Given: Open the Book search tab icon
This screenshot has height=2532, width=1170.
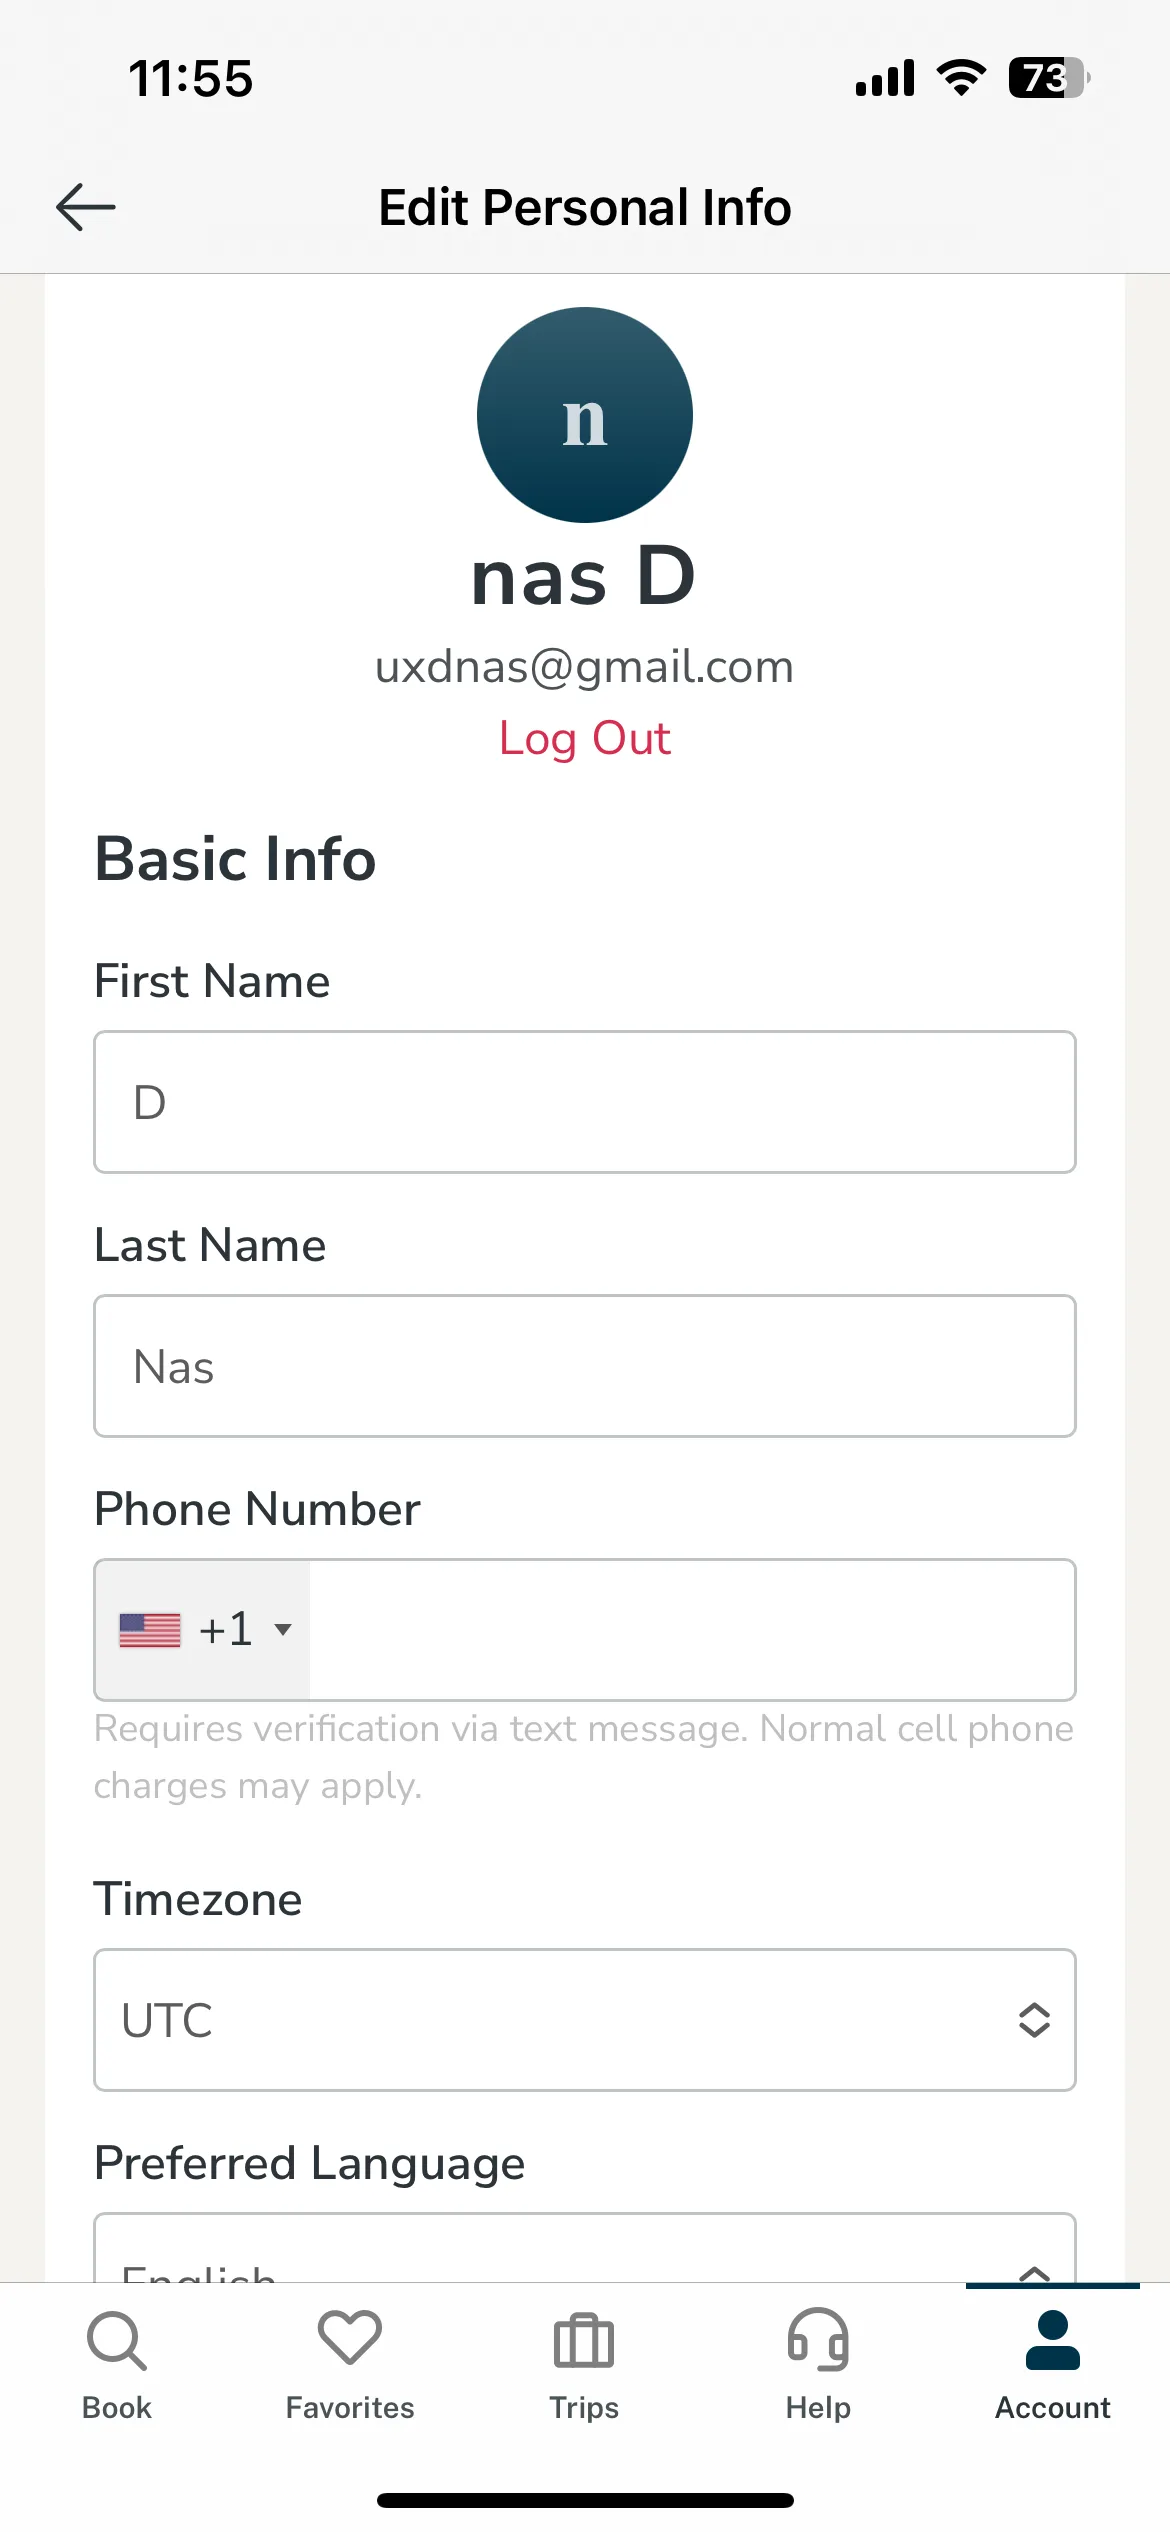Looking at the screenshot, I should pyautogui.click(x=117, y=2340).
